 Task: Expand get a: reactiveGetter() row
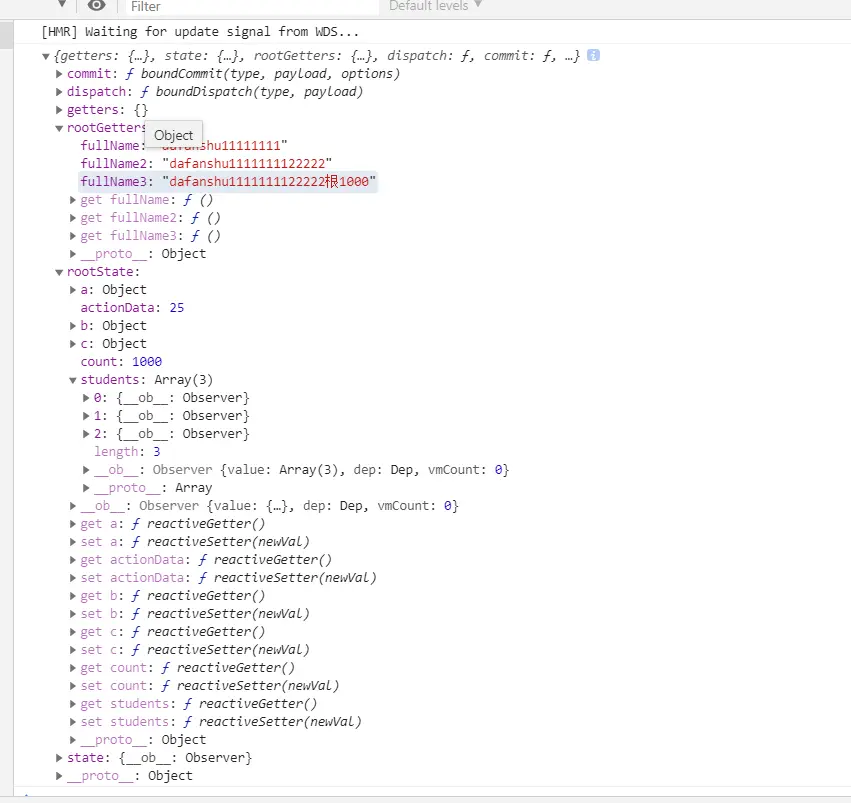tap(73, 524)
